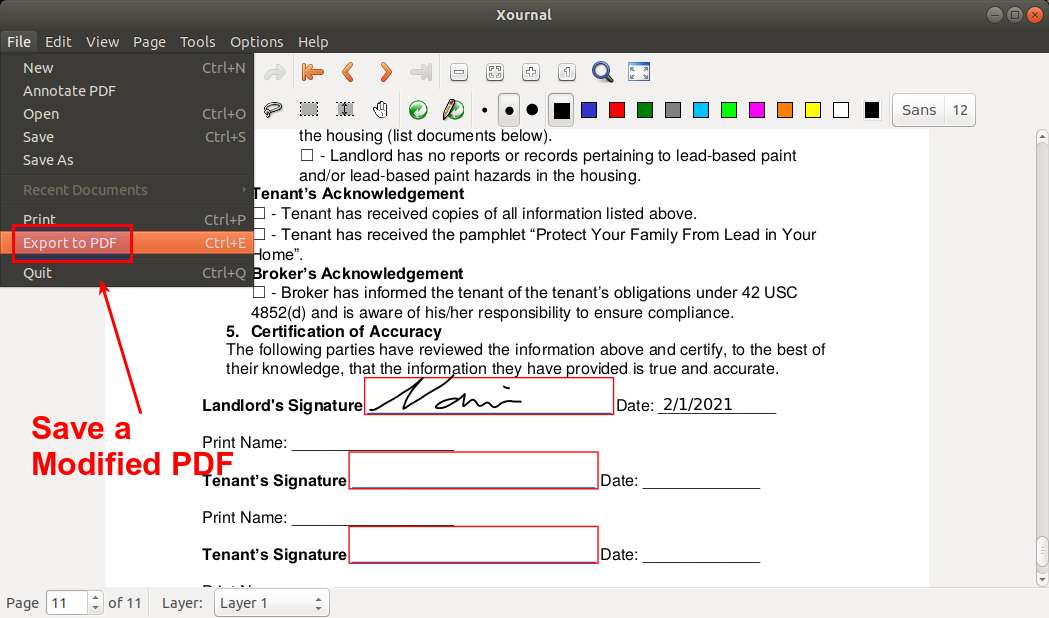This screenshot has width=1049, height=618.
Task: Open the Help menu
Action: pos(313,41)
